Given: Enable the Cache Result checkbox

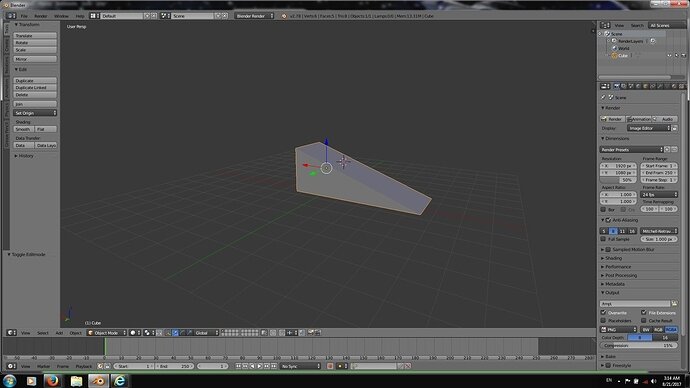Looking at the screenshot, I should (x=644, y=321).
